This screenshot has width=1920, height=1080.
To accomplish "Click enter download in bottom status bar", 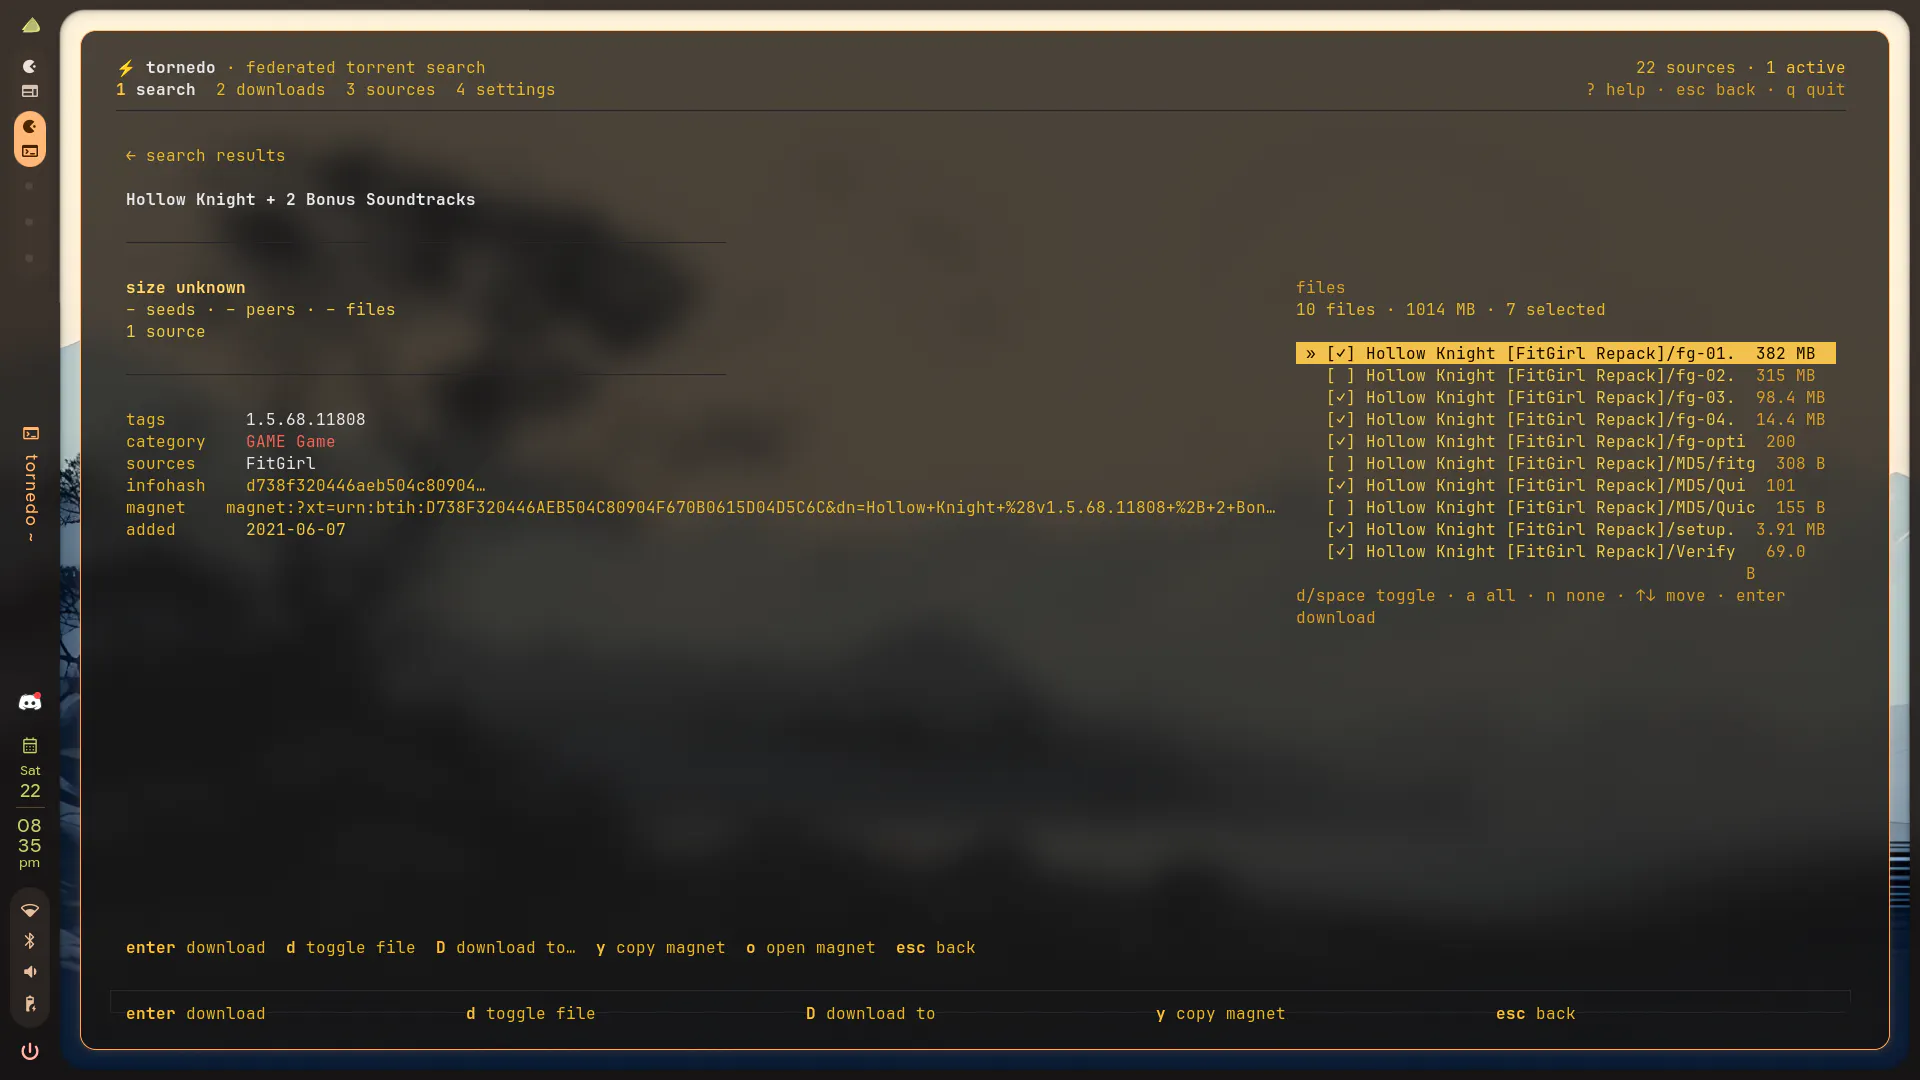I will (196, 1014).
